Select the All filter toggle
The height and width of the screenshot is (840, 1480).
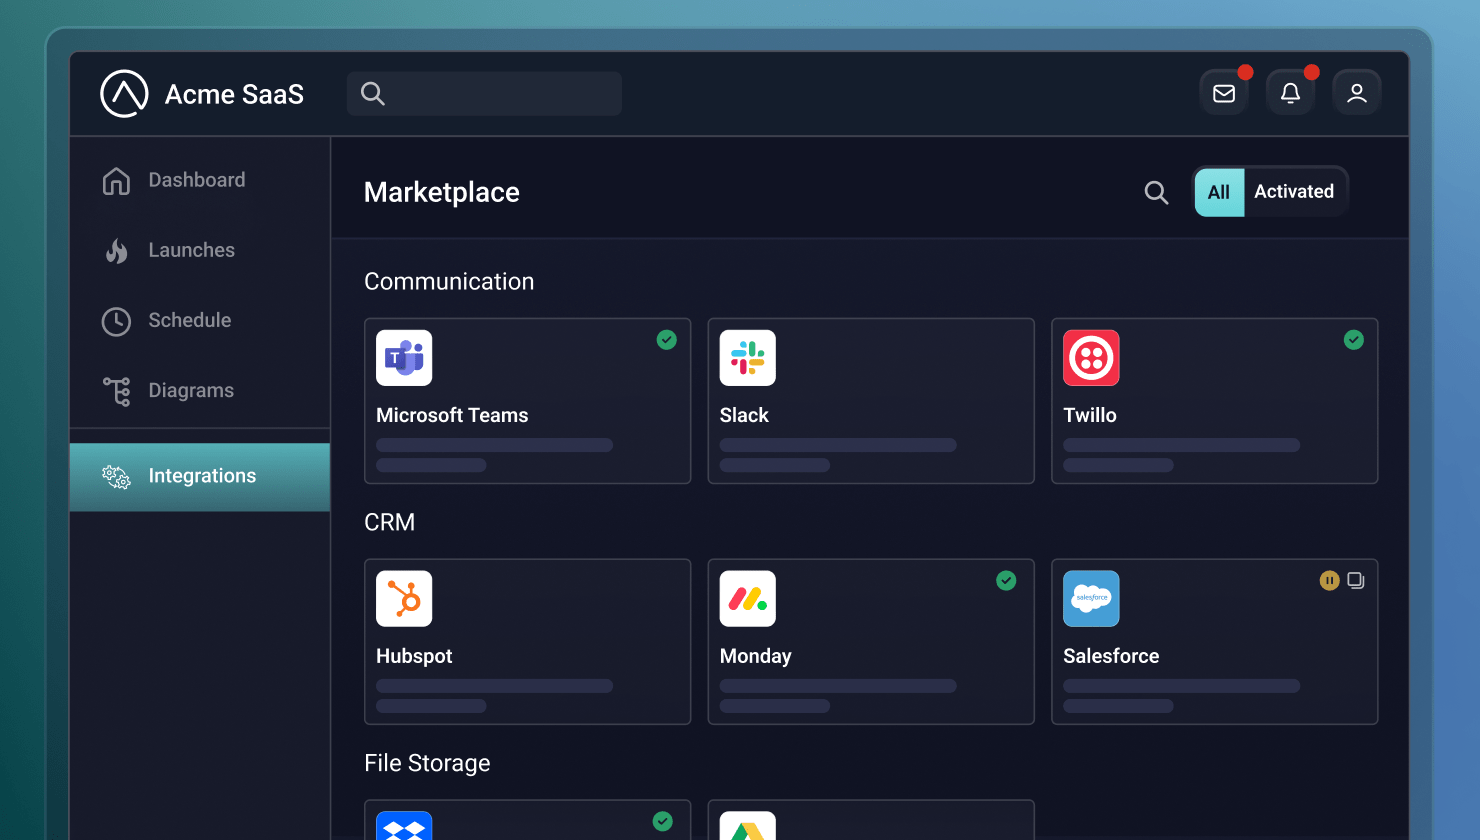(x=1219, y=192)
